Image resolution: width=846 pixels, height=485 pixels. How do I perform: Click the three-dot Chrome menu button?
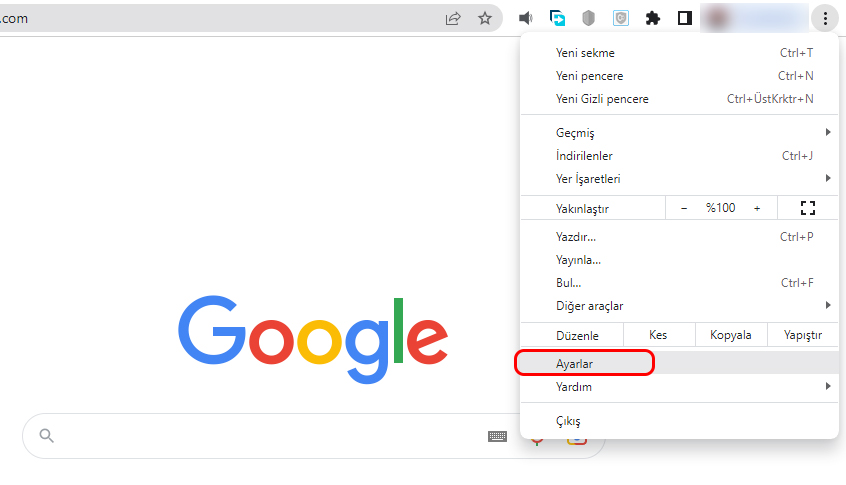tap(825, 18)
